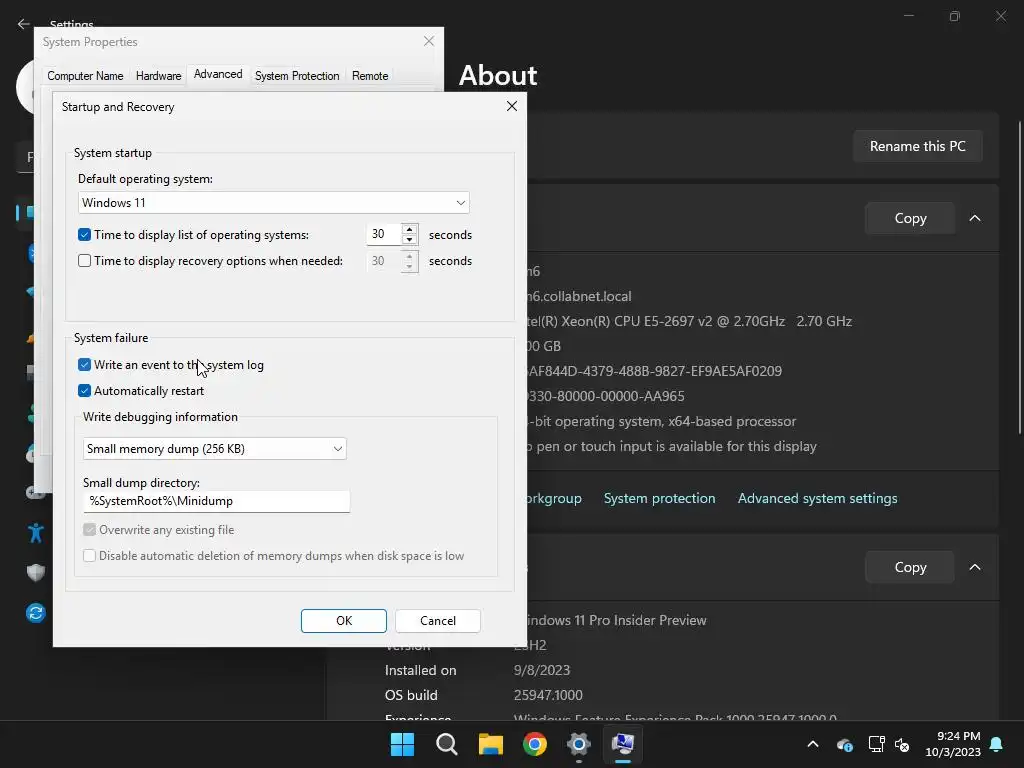This screenshot has width=1024, height=768.
Task: Cancel the Startup and Recovery dialog
Action: [438, 620]
